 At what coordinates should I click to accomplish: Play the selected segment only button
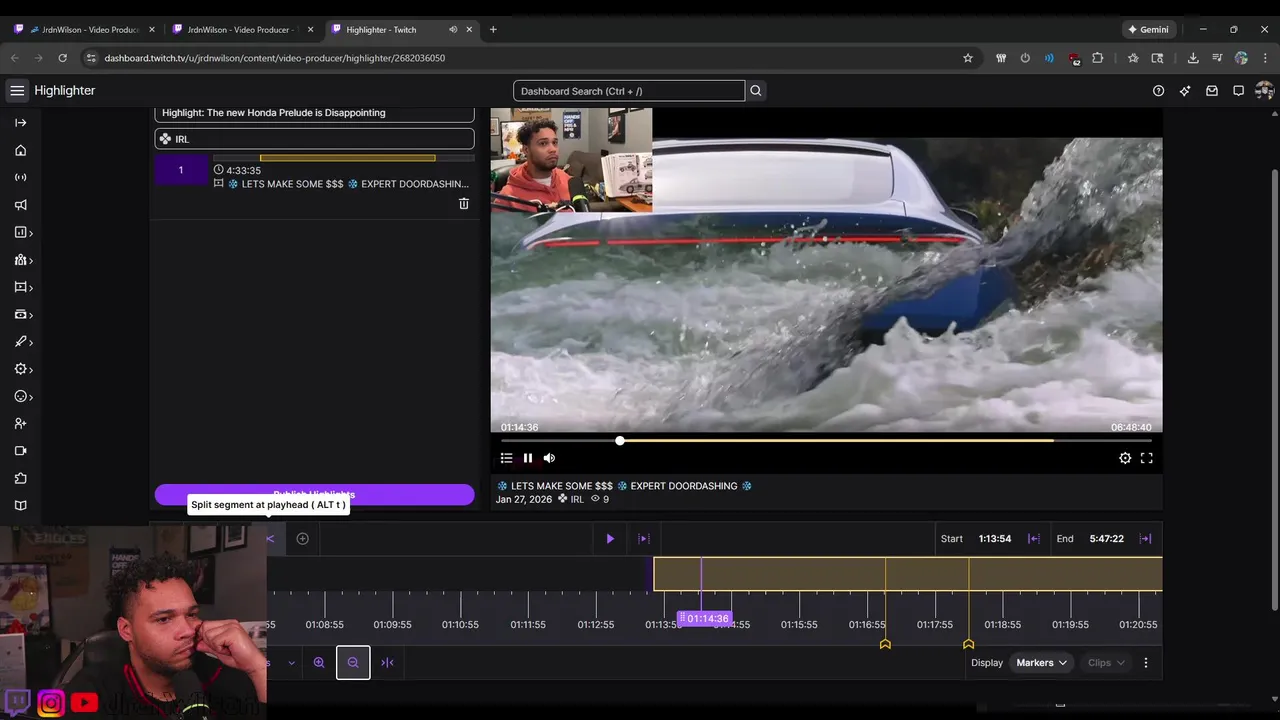(x=644, y=538)
